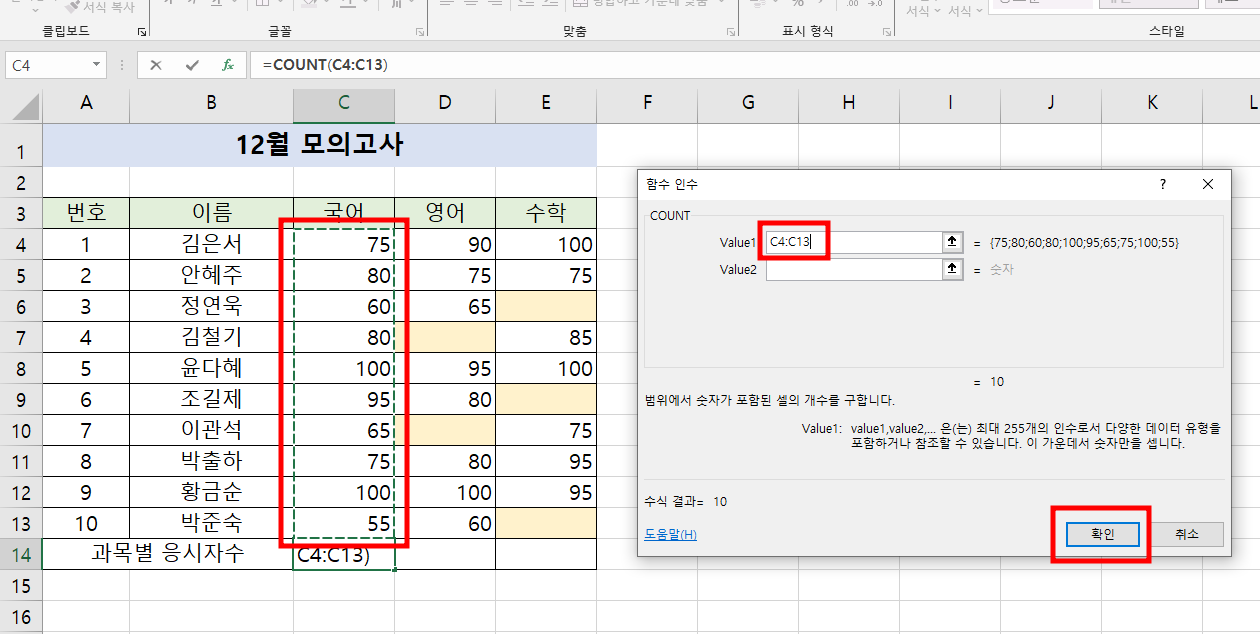
Task: Click the title cell 12월 모의고사
Action: point(320,145)
